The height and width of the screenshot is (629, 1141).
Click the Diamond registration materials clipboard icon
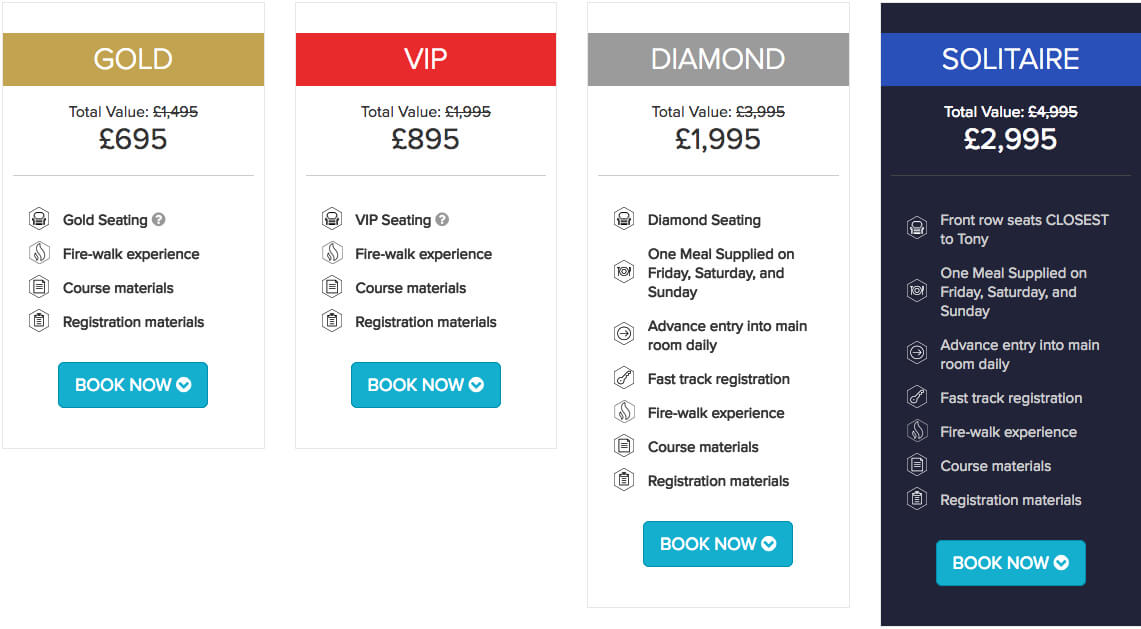624,480
